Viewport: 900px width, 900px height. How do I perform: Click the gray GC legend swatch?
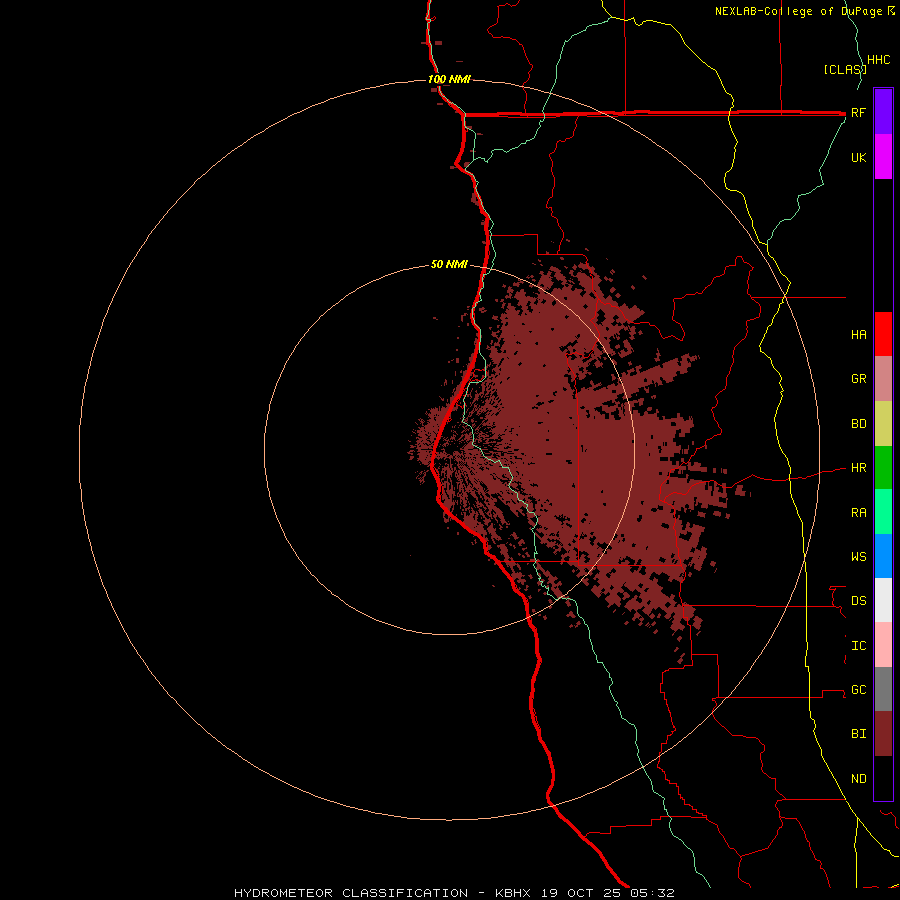point(883,689)
